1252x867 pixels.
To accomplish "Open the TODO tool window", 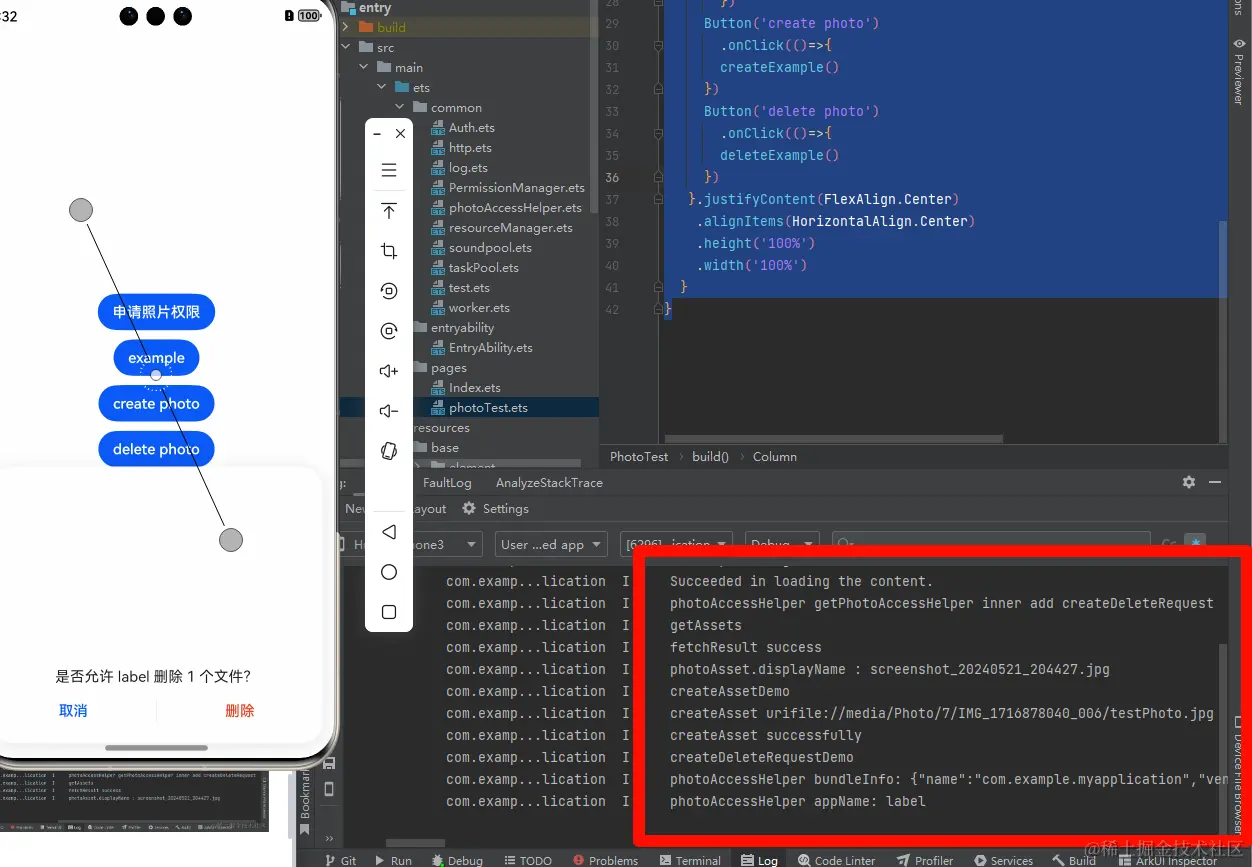I will click(527, 860).
